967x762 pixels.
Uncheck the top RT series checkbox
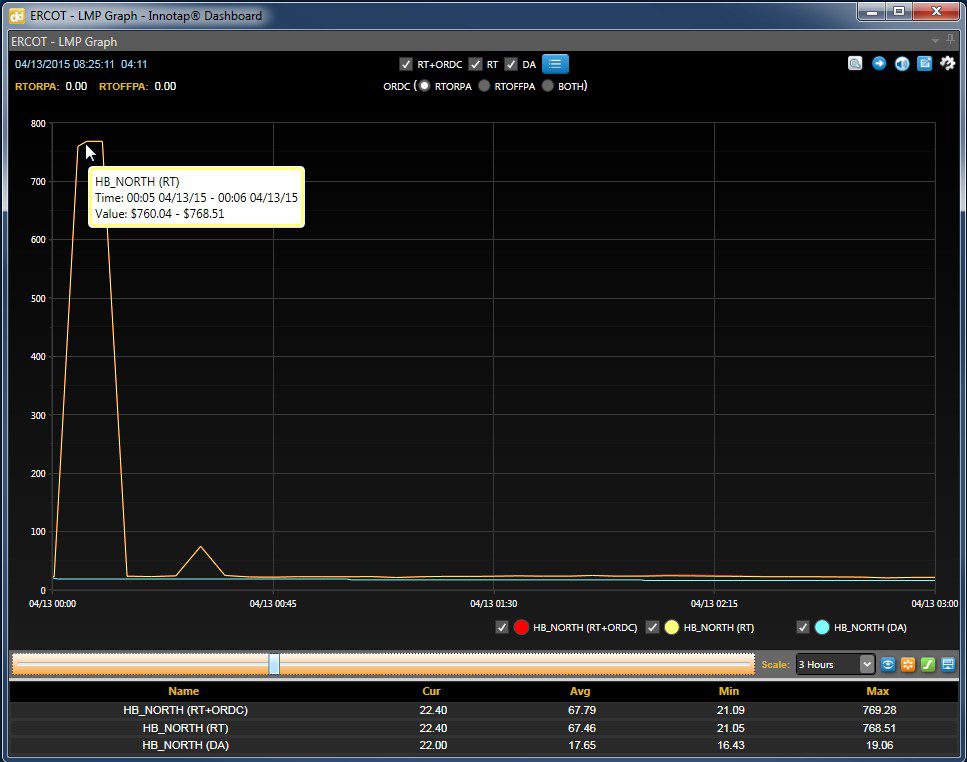click(475, 64)
